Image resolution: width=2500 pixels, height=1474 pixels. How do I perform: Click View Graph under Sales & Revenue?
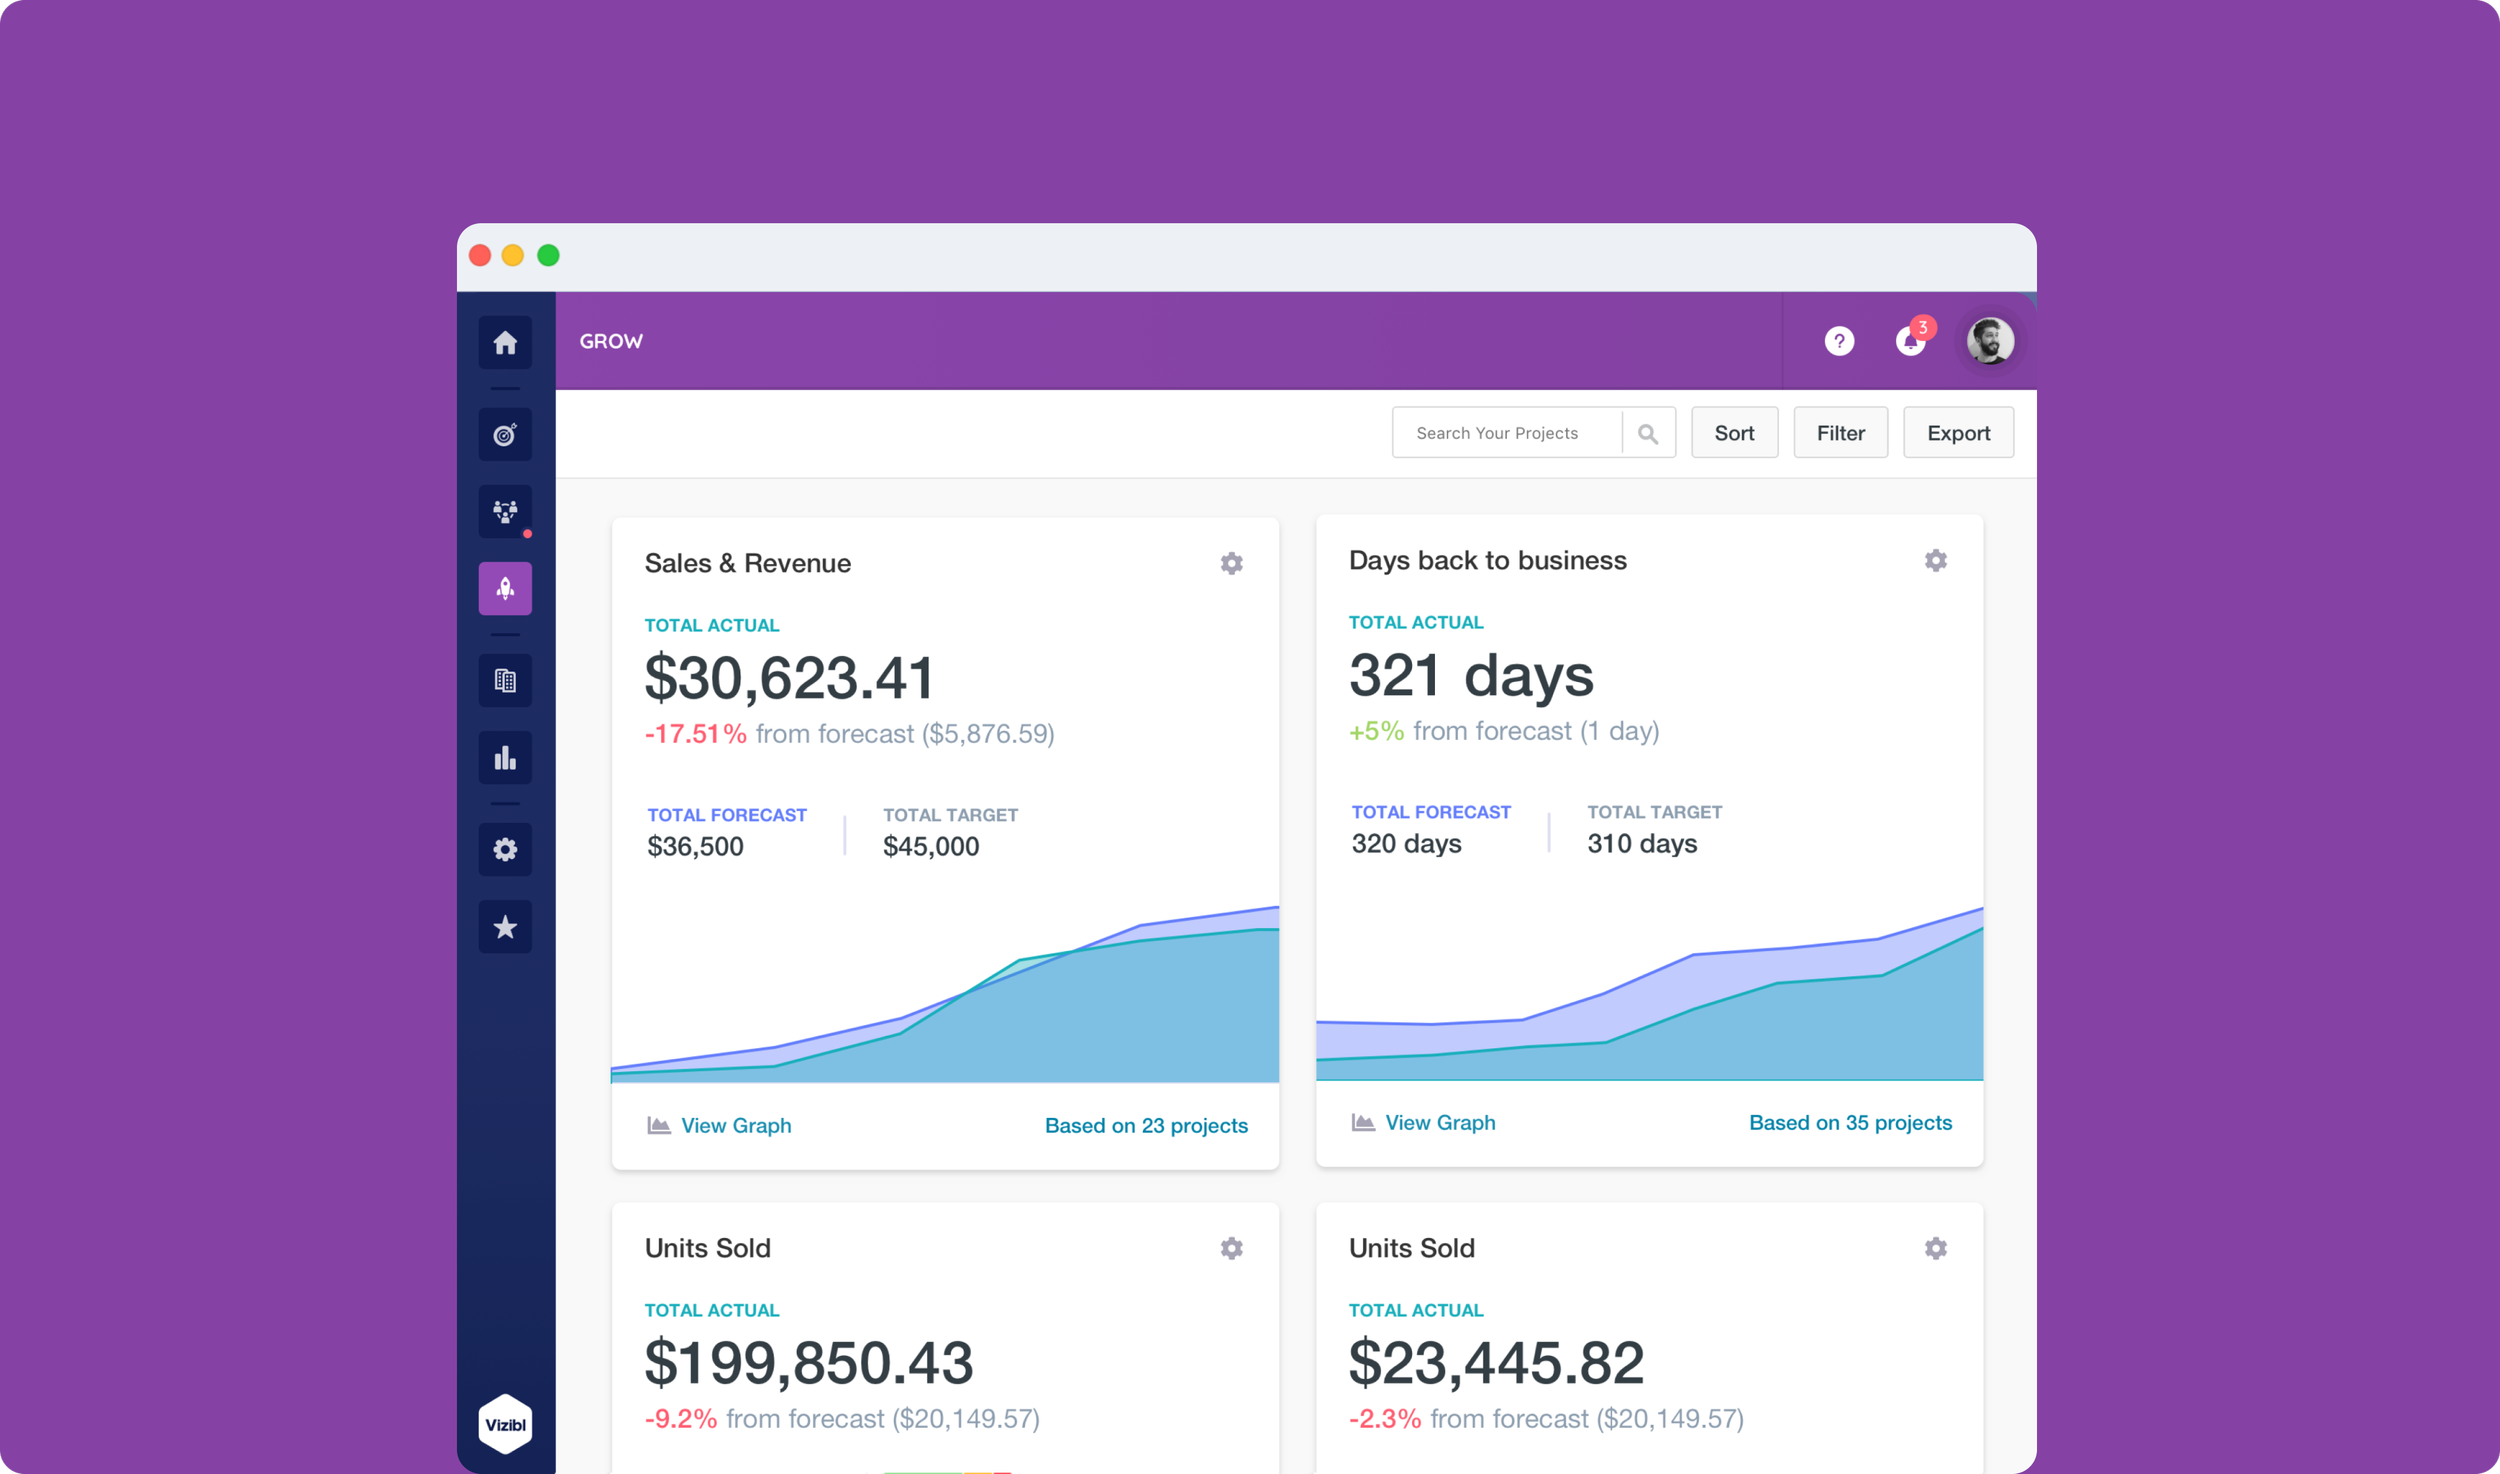click(x=735, y=1125)
